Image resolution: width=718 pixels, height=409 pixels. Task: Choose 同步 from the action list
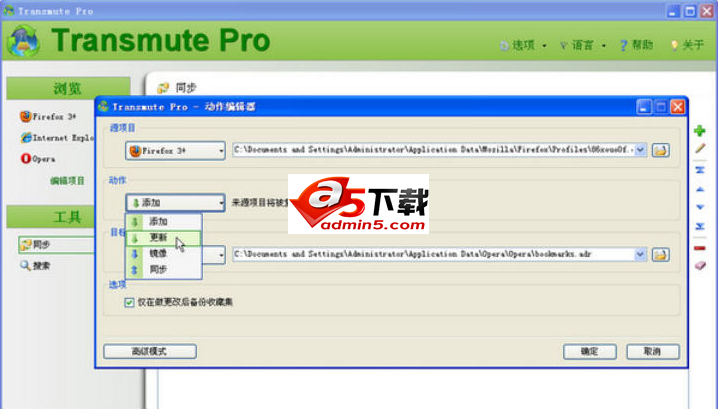pyautogui.click(x=163, y=270)
